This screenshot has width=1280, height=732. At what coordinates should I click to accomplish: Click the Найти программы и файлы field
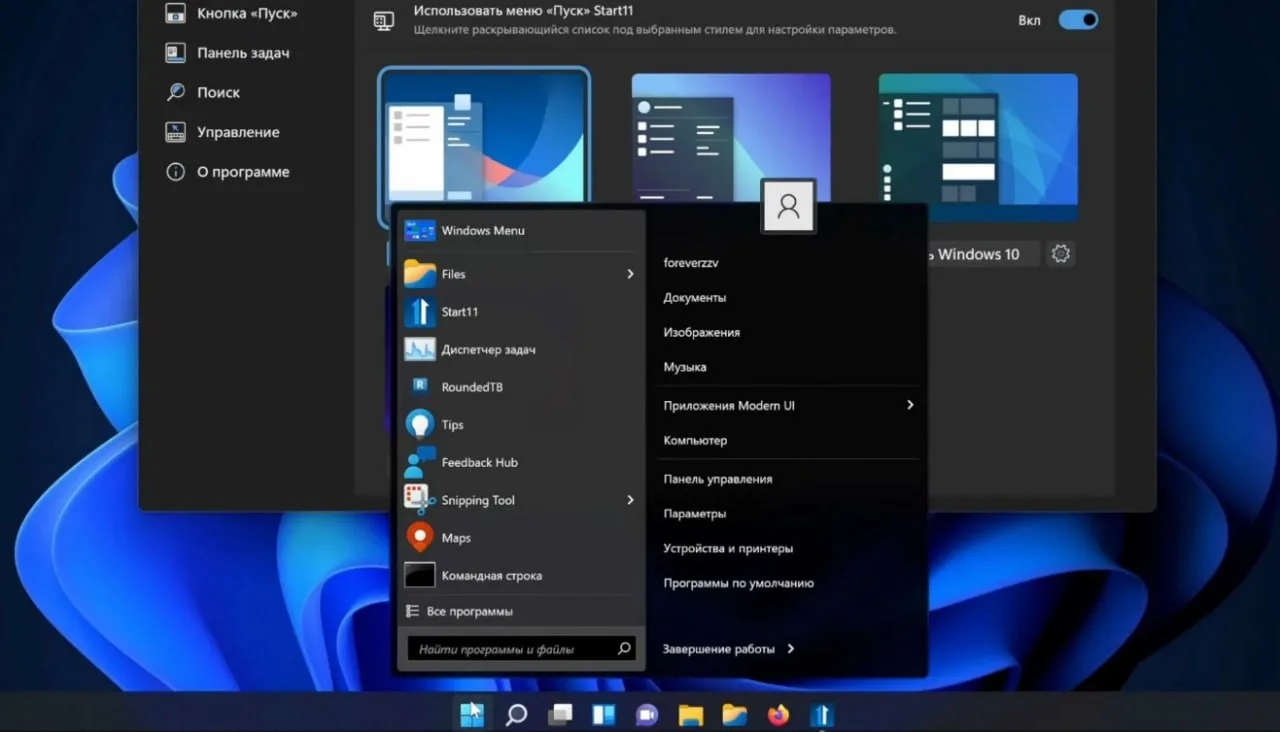click(521, 649)
